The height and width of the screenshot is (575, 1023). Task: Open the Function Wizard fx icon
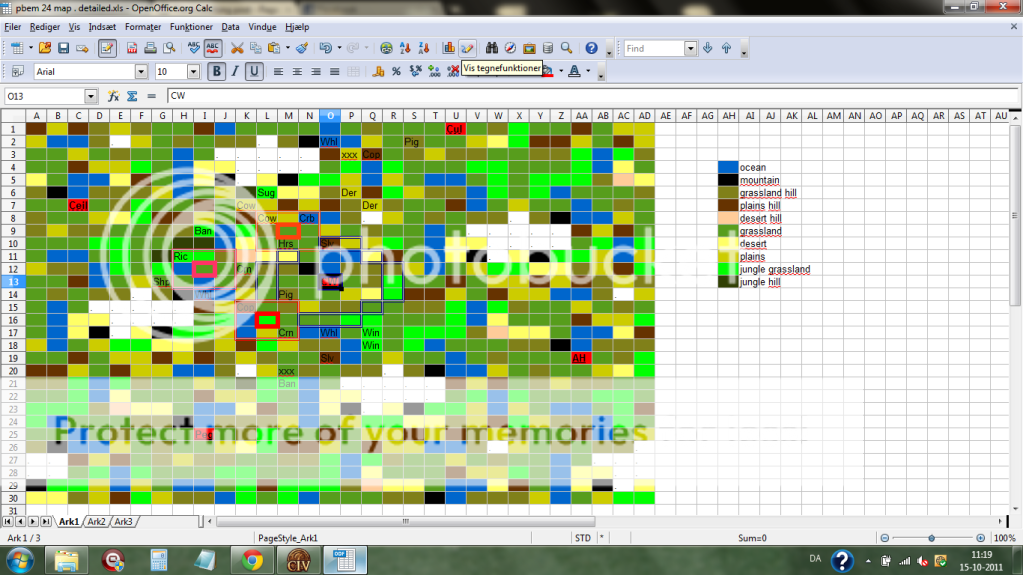coord(113,96)
